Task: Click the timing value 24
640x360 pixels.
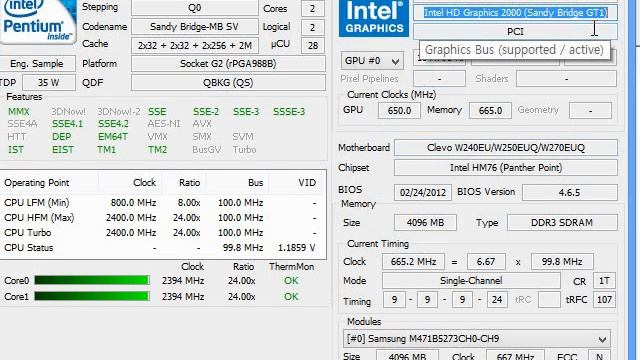Action: (497, 300)
